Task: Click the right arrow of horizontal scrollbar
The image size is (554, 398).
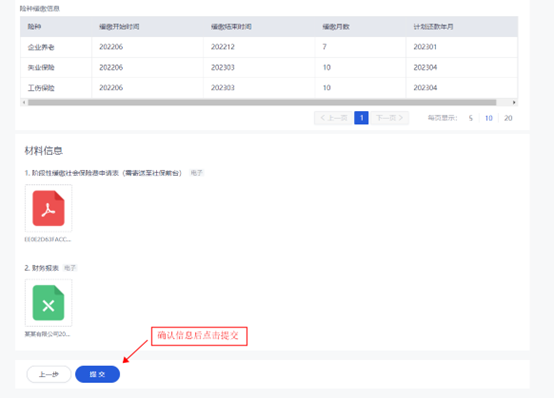Action: pyautogui.click(x=514, y=103)
